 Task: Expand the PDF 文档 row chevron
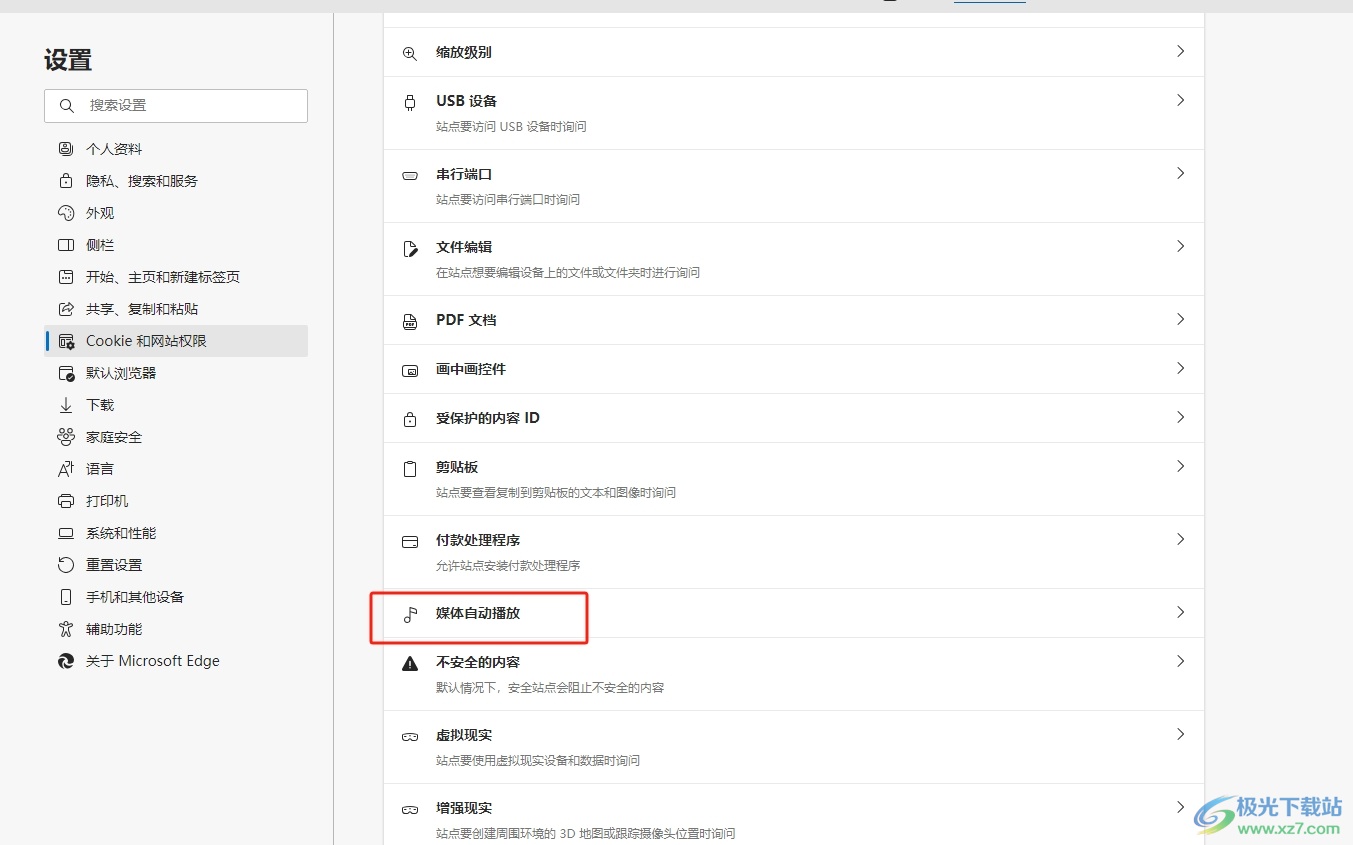click(x=1180, y=319)
